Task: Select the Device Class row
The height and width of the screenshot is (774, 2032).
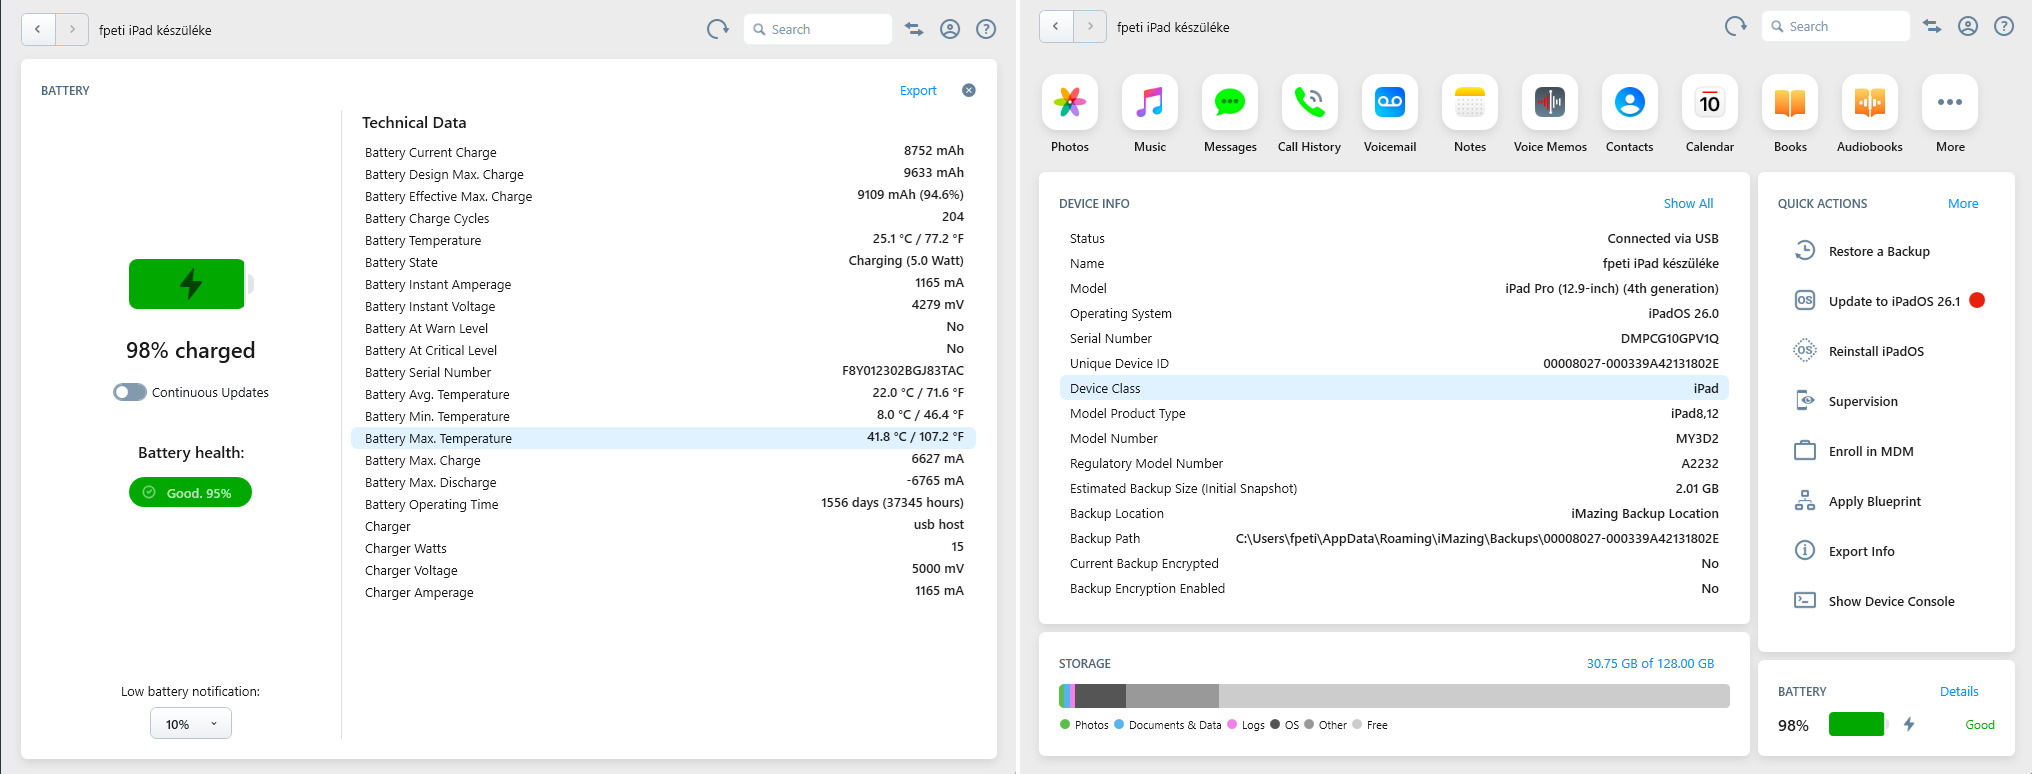Action: click(1393, 388)
